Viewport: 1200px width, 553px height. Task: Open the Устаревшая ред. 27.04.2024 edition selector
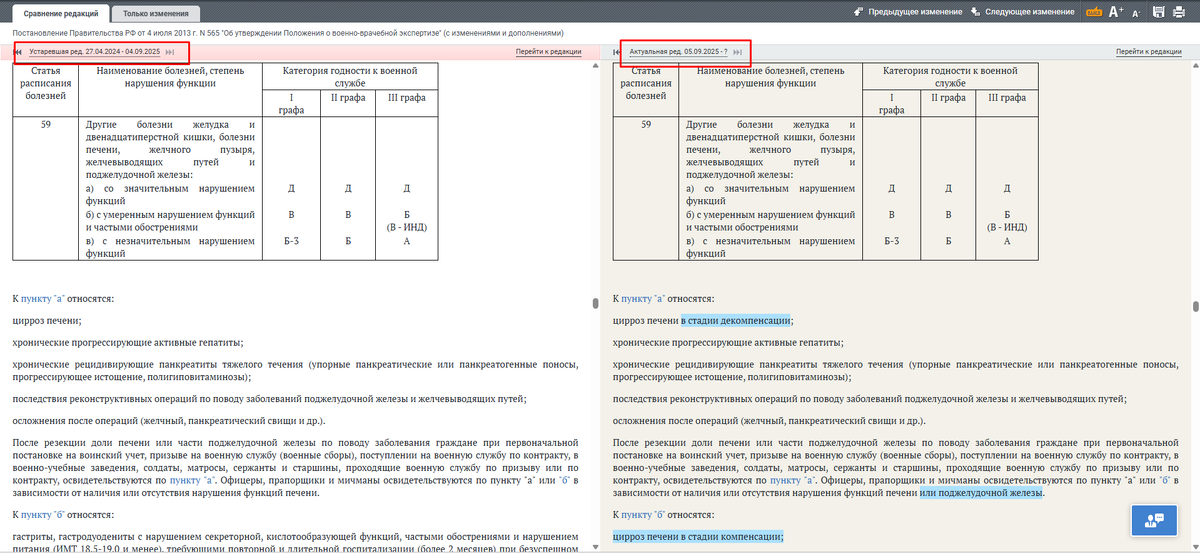[95, 51]
